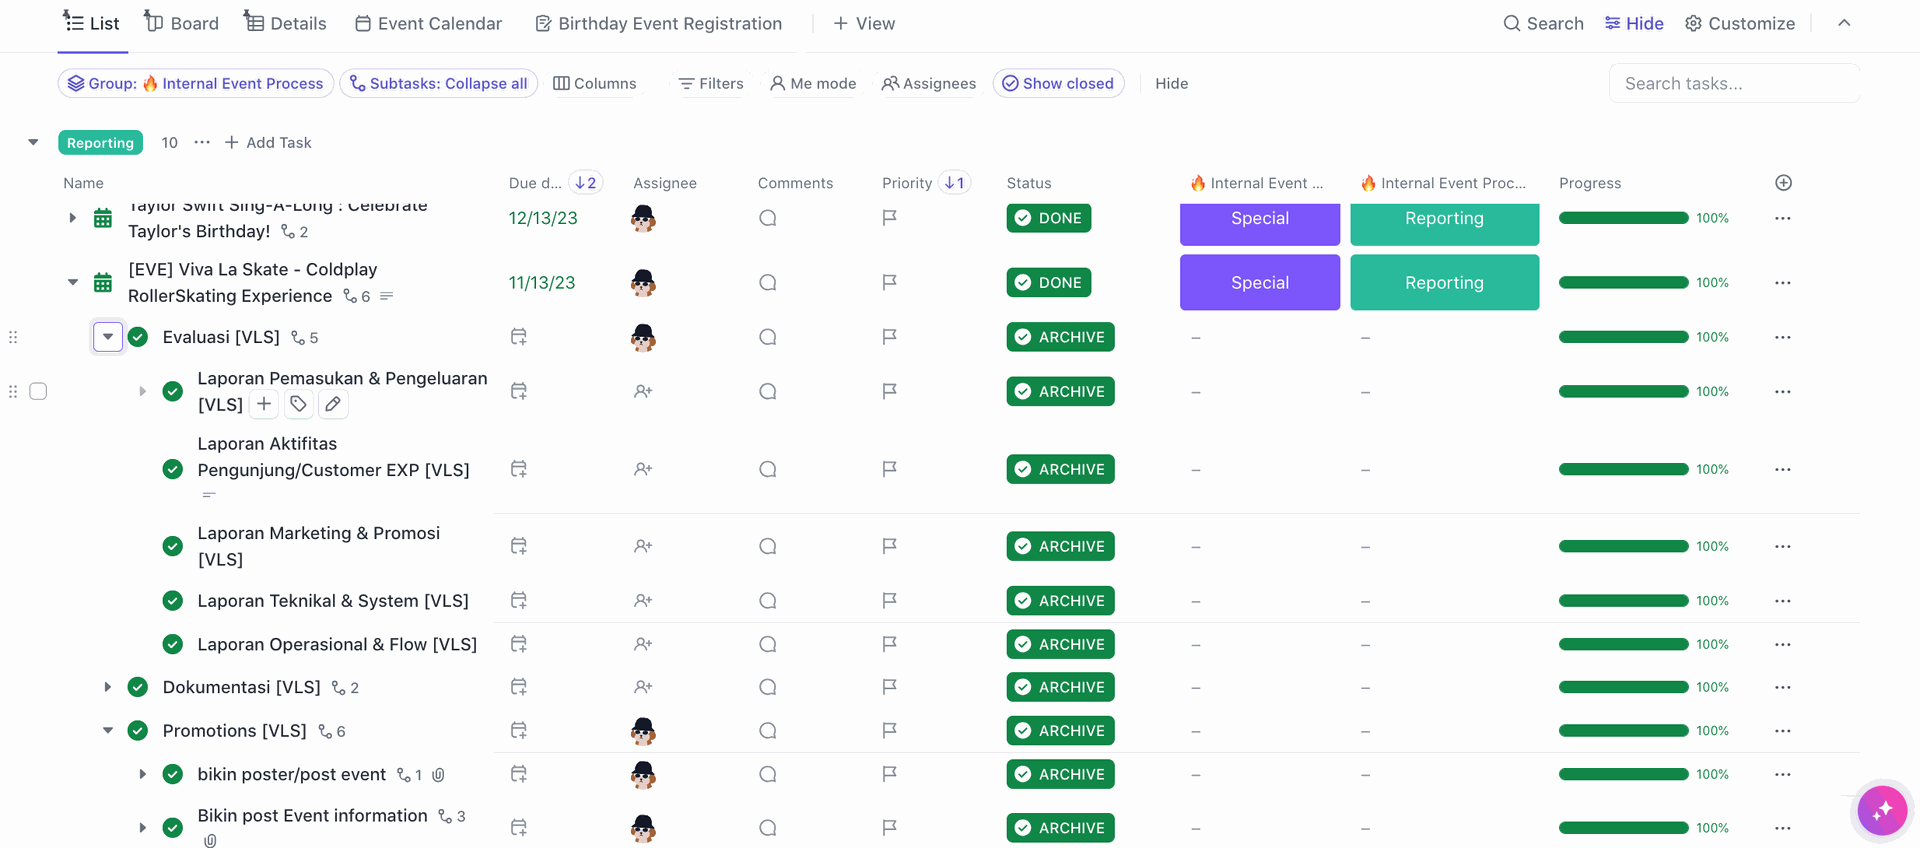1920x848 pixels.
Task: Set priority flag for bikin poster/post event
Action: (x=889, y=774)
